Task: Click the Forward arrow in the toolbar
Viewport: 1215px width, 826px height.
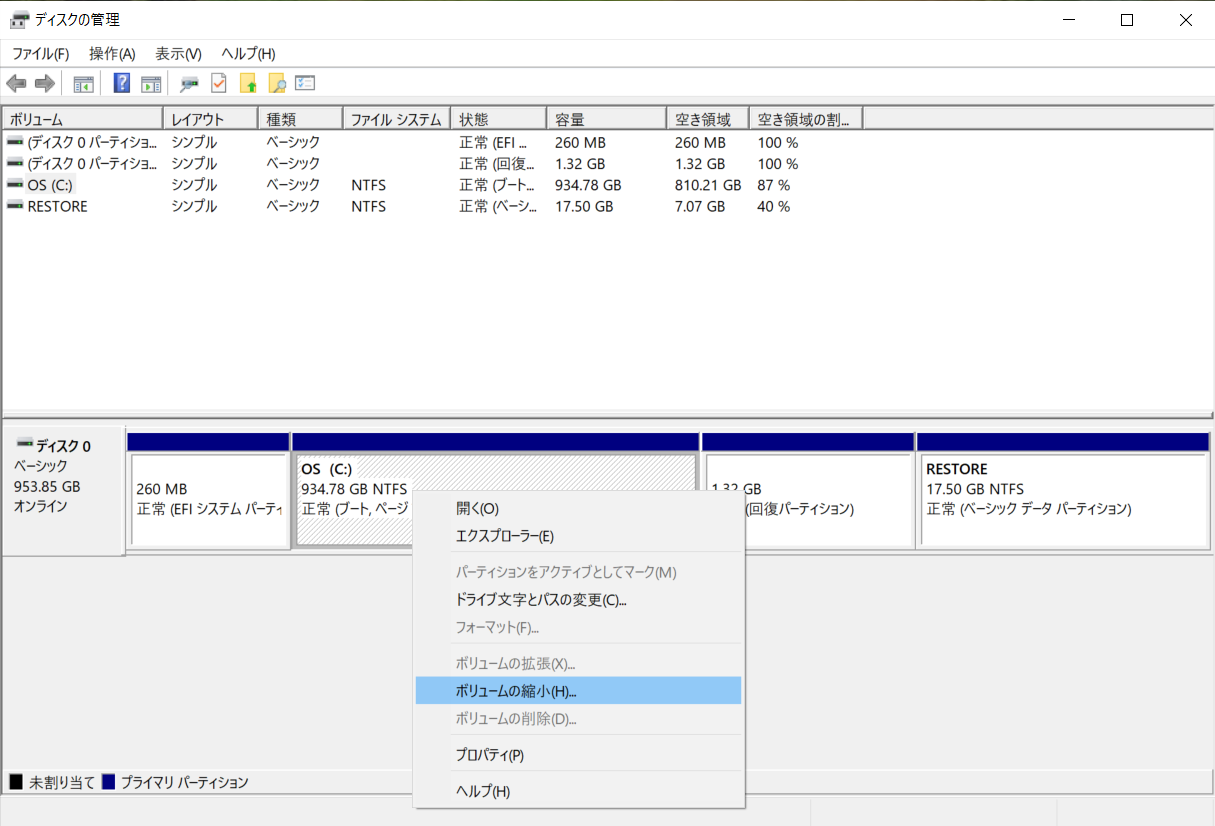Action: 44,84
